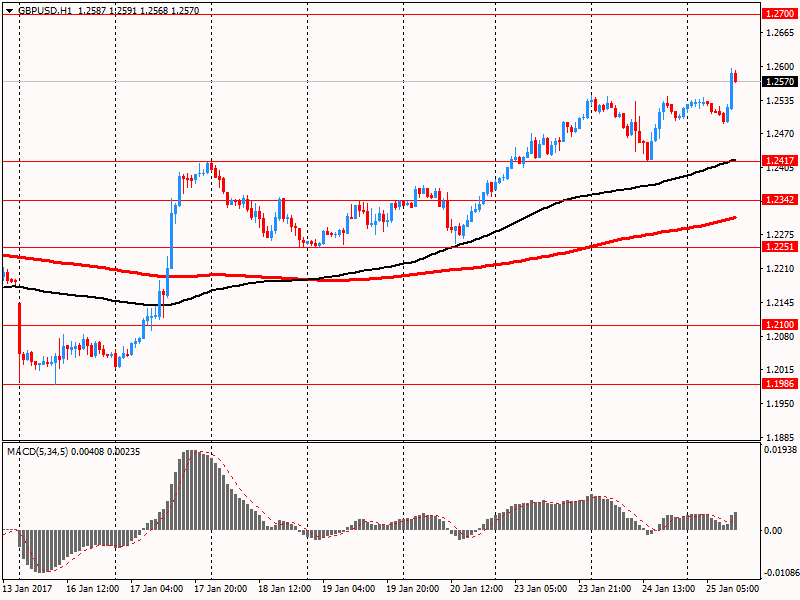Image resolution: width=800 pixels, height=600 pixels.
Task: Select the 1.1986 red level label
Action: pyautogui.click(x=780, y=384)
